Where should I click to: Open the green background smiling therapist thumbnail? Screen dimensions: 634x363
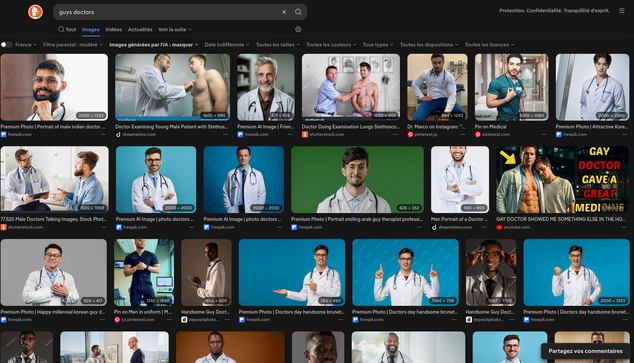[x=357, y=179]
